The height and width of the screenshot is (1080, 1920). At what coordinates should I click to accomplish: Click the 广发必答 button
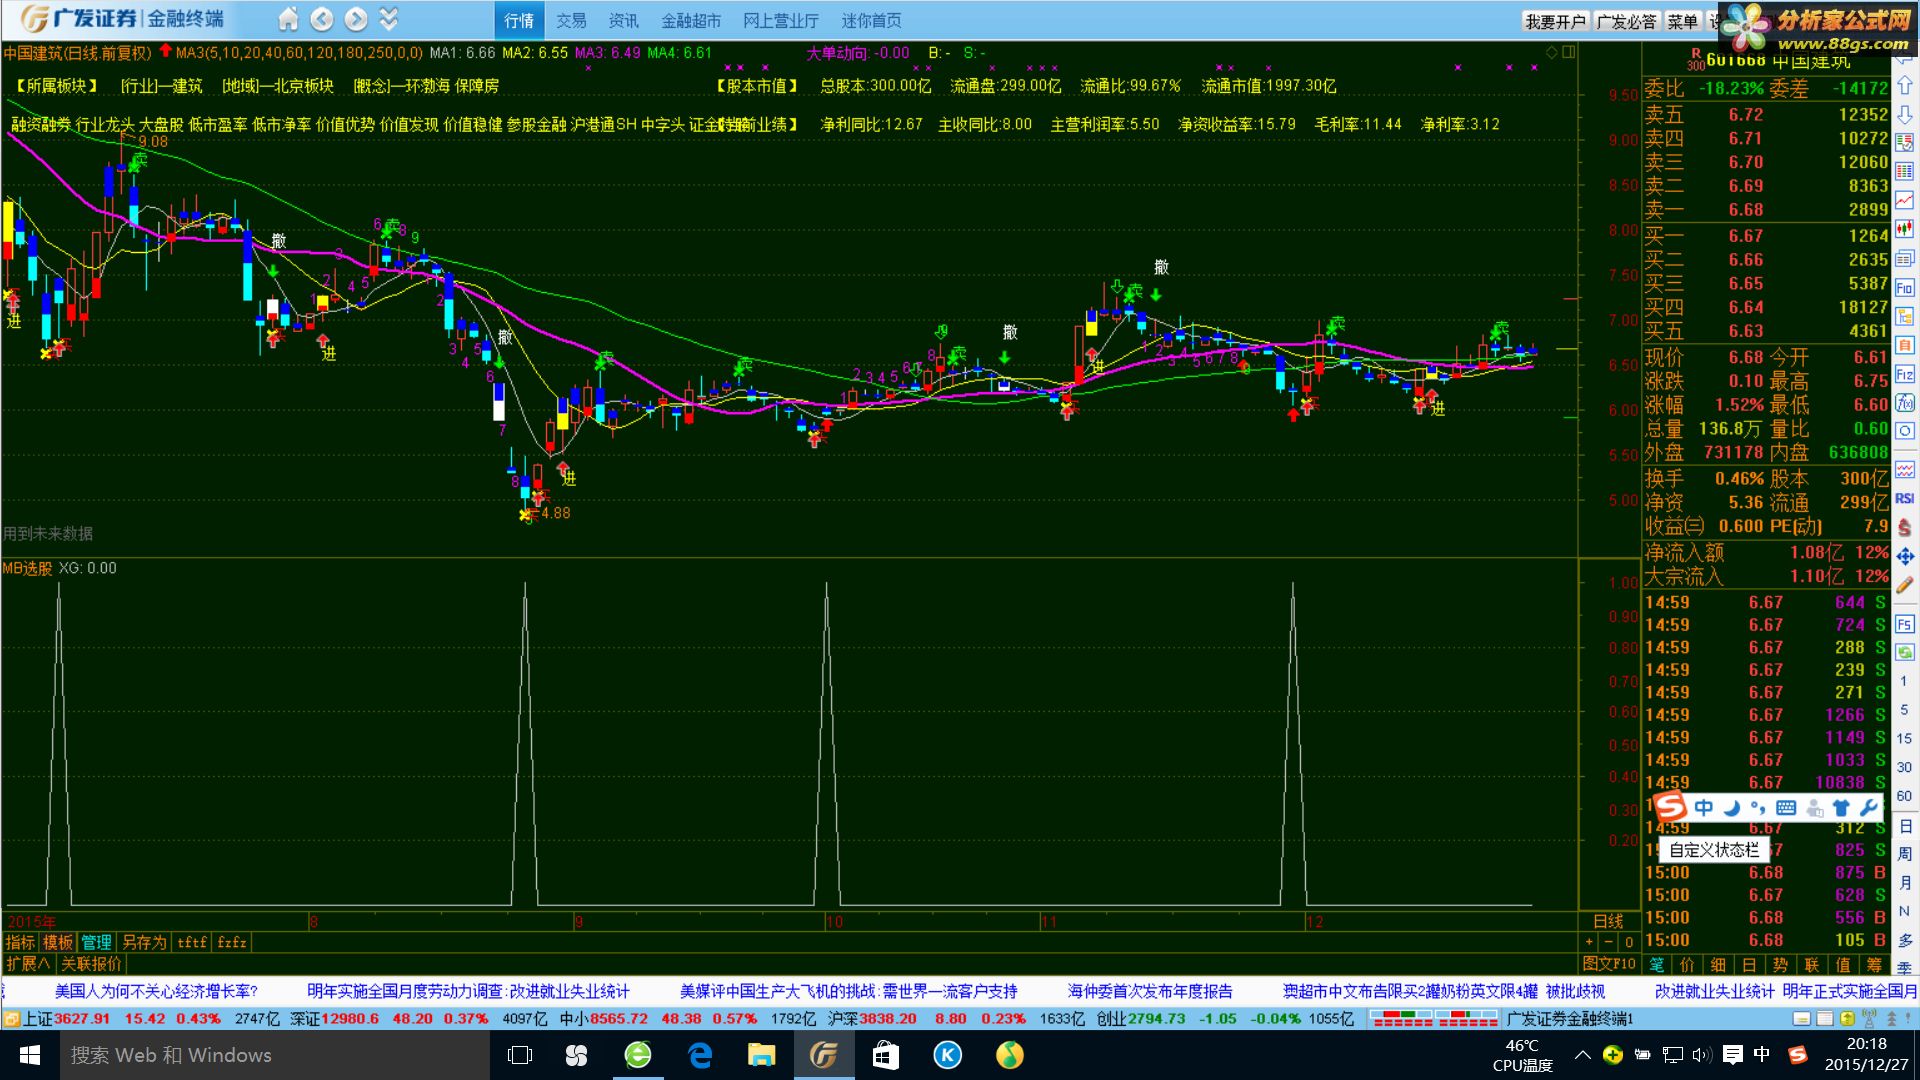[1626, 22]
